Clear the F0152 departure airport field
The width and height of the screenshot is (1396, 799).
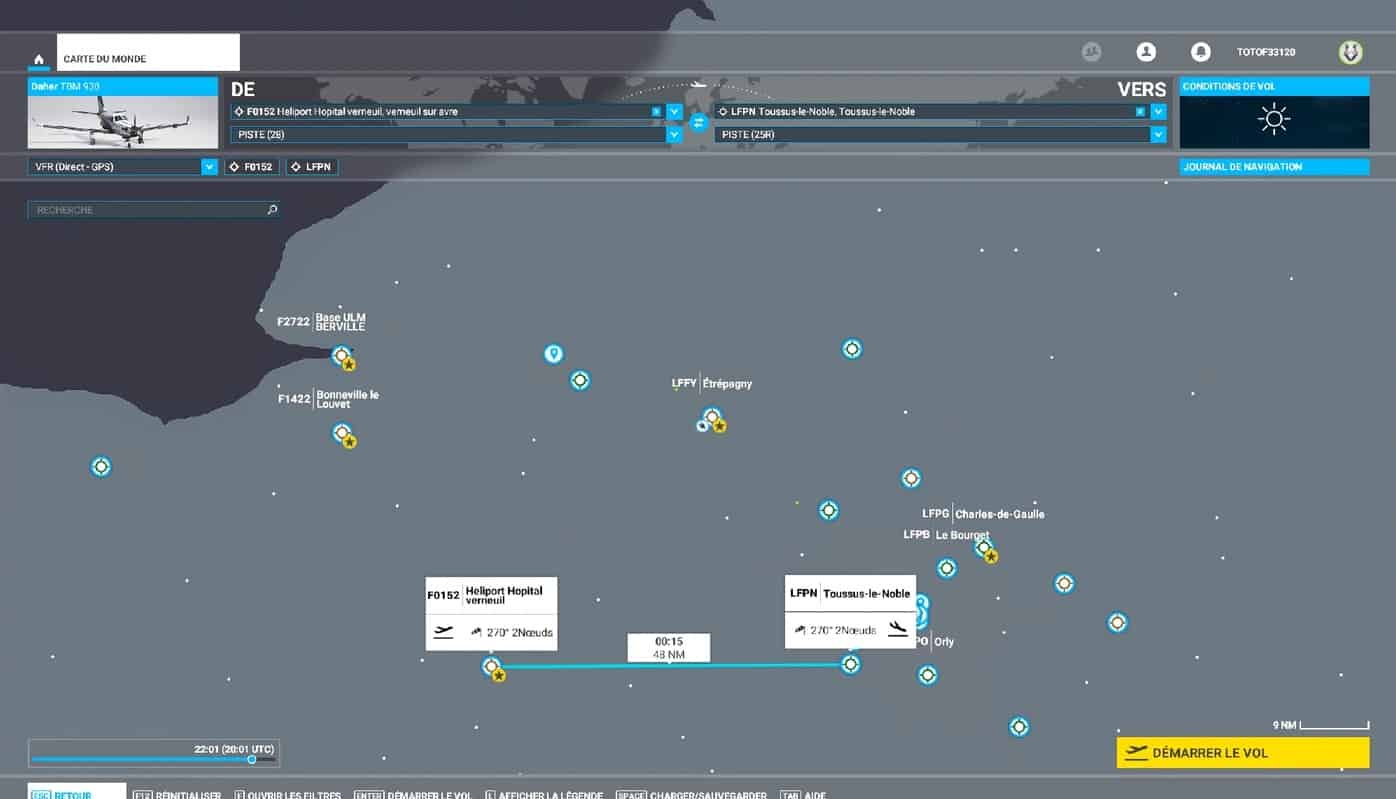(x=656, y=112)
